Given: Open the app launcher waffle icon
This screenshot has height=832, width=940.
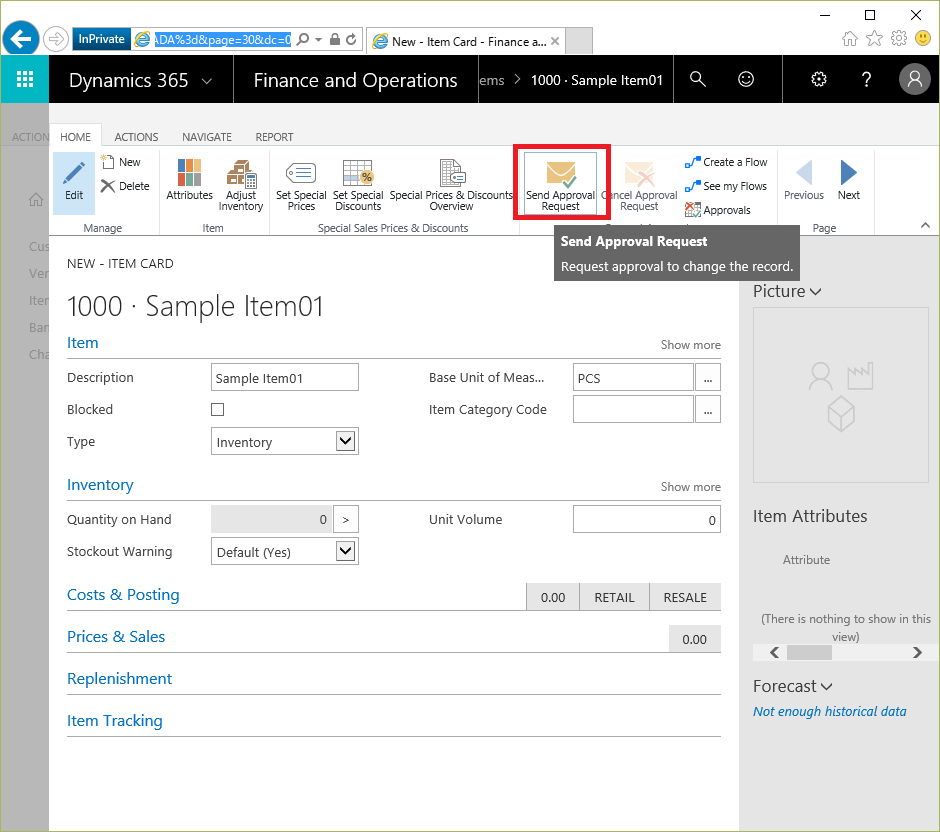Looking at the screenshot, I should tap(25, 79).
